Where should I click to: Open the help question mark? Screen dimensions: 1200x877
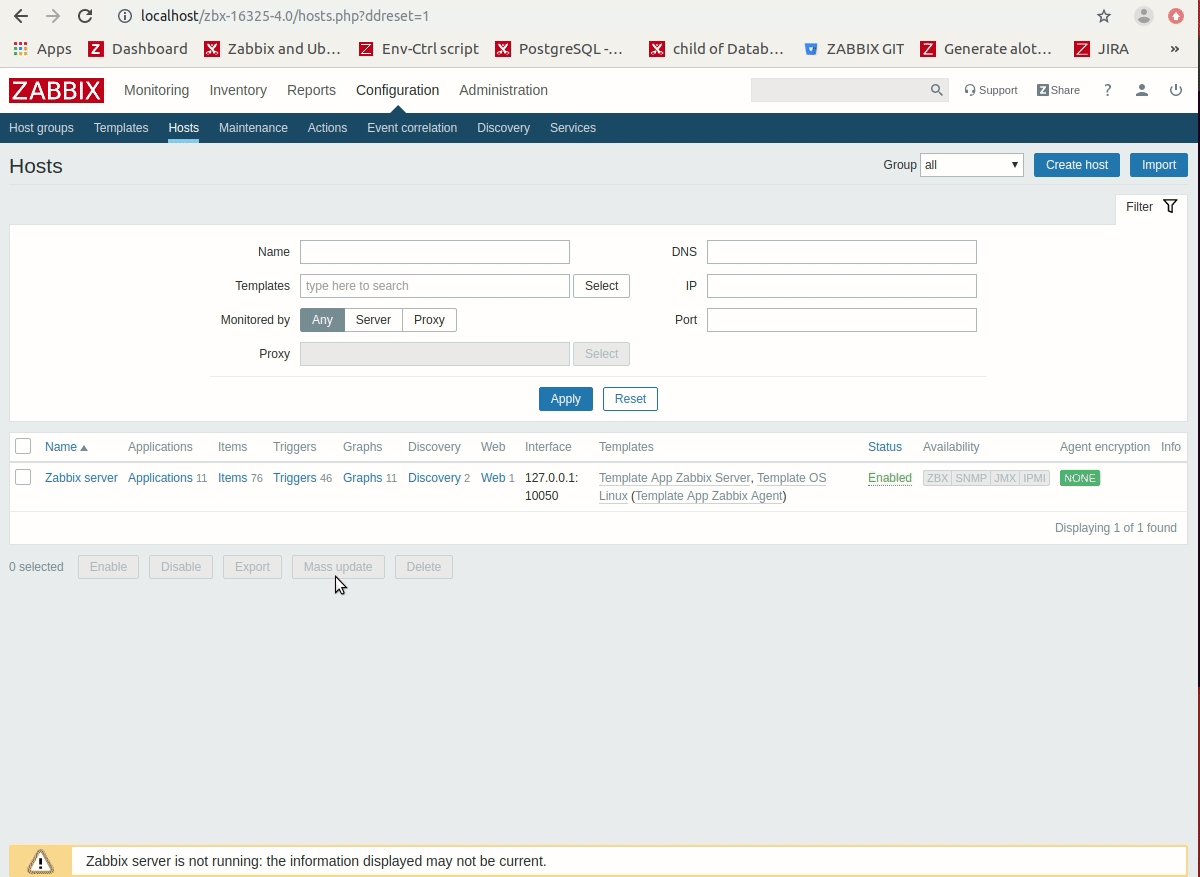[x=1107, y=90]
